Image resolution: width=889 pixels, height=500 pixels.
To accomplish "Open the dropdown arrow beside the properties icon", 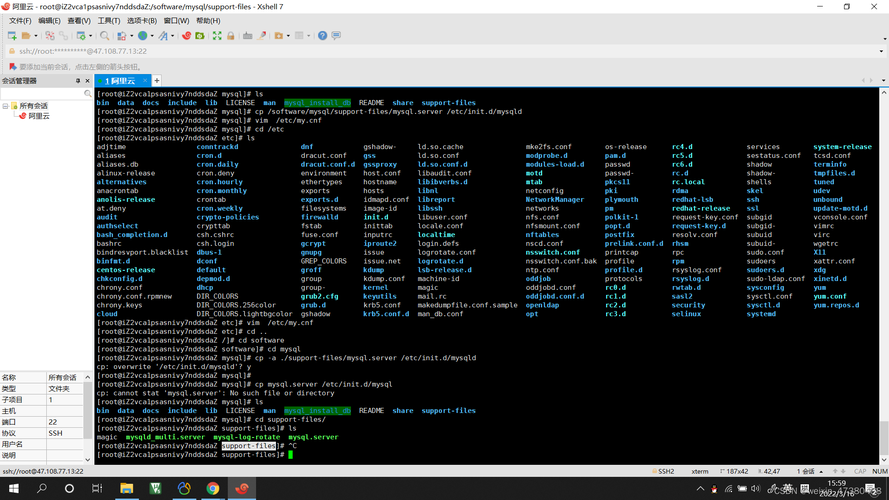I will point(91,36).
